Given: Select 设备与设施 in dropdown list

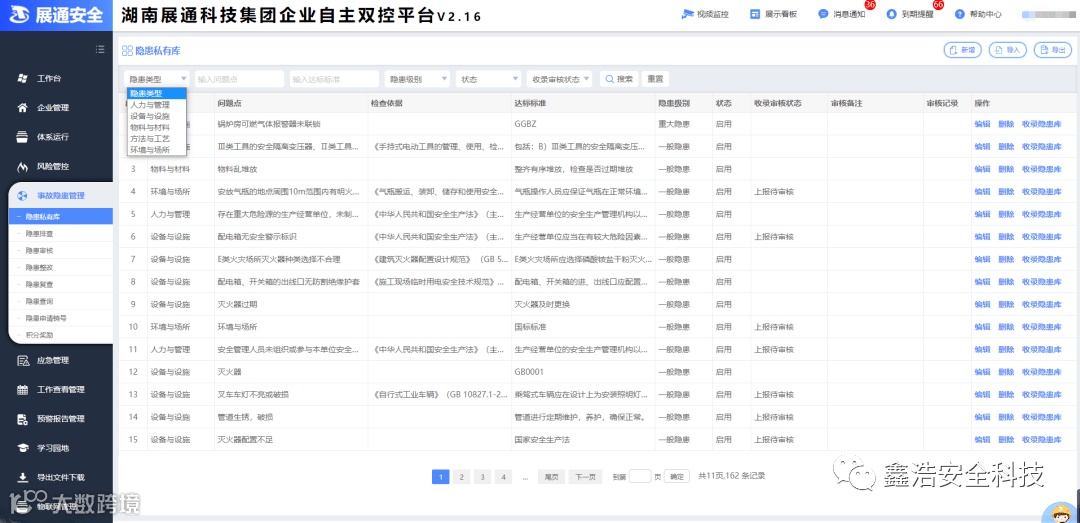Looking at the screenshot, I should (x=157, y=116).
